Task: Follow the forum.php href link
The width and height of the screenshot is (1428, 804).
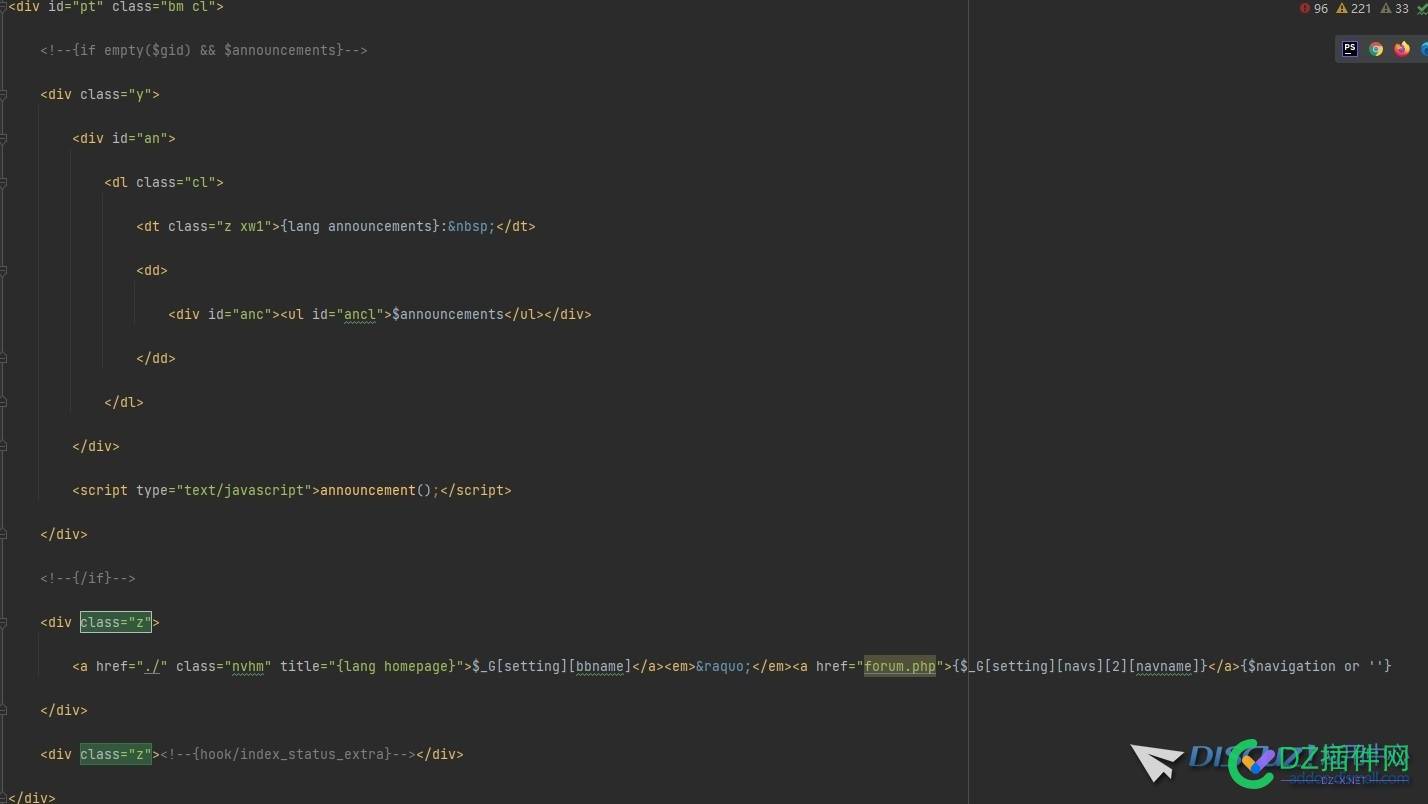Action: pos(900,666)
